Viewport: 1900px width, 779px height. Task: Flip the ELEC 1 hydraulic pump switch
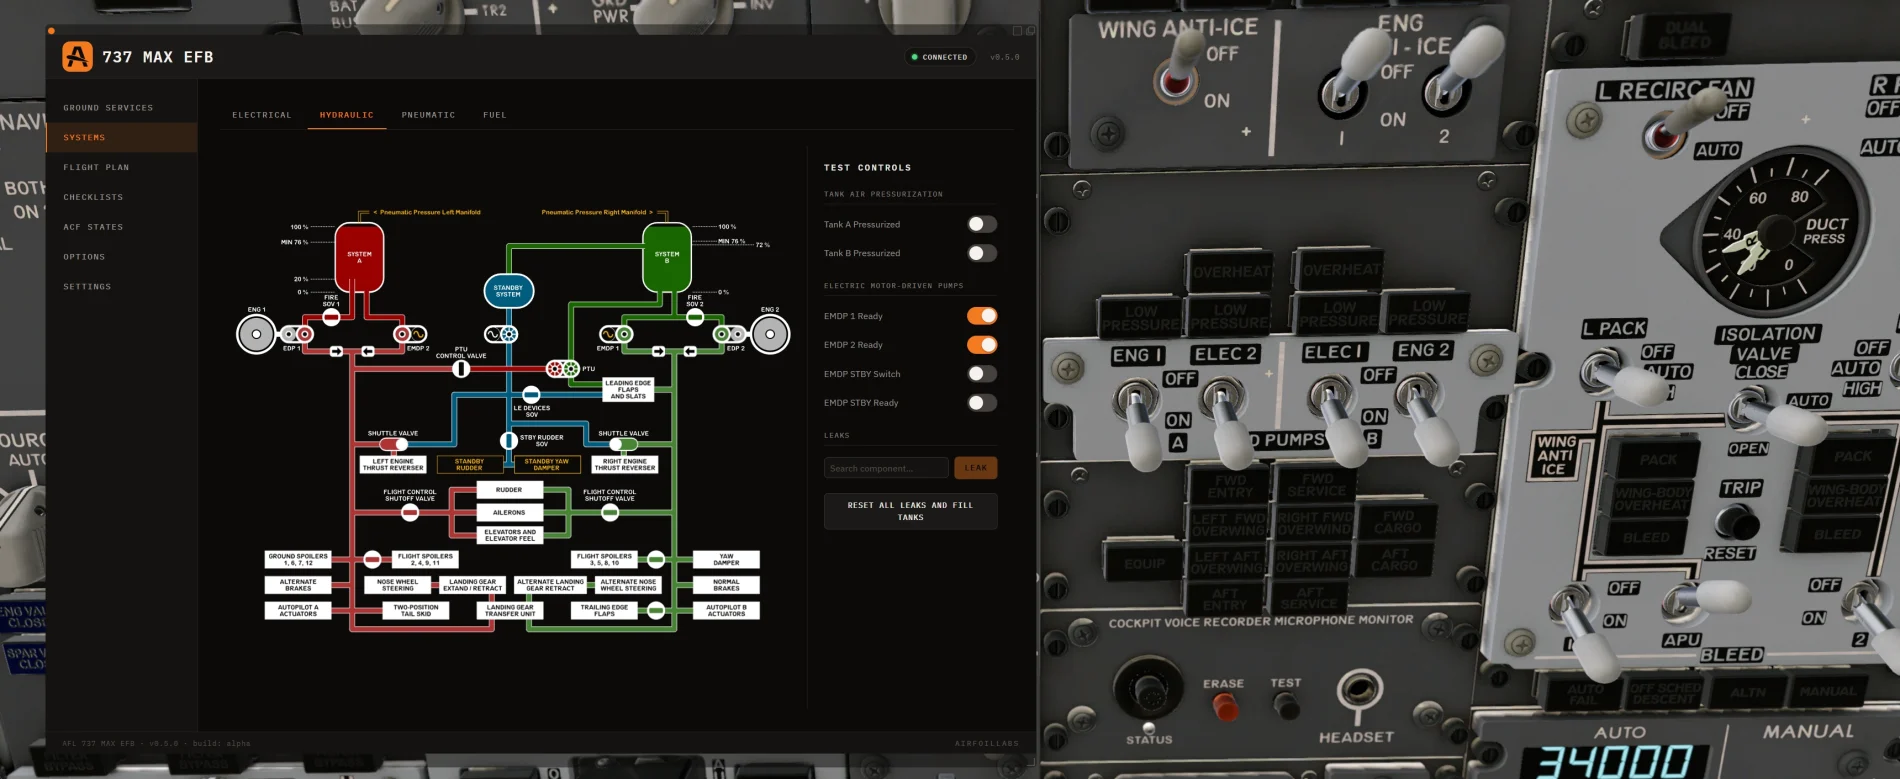pos(1336,420)
